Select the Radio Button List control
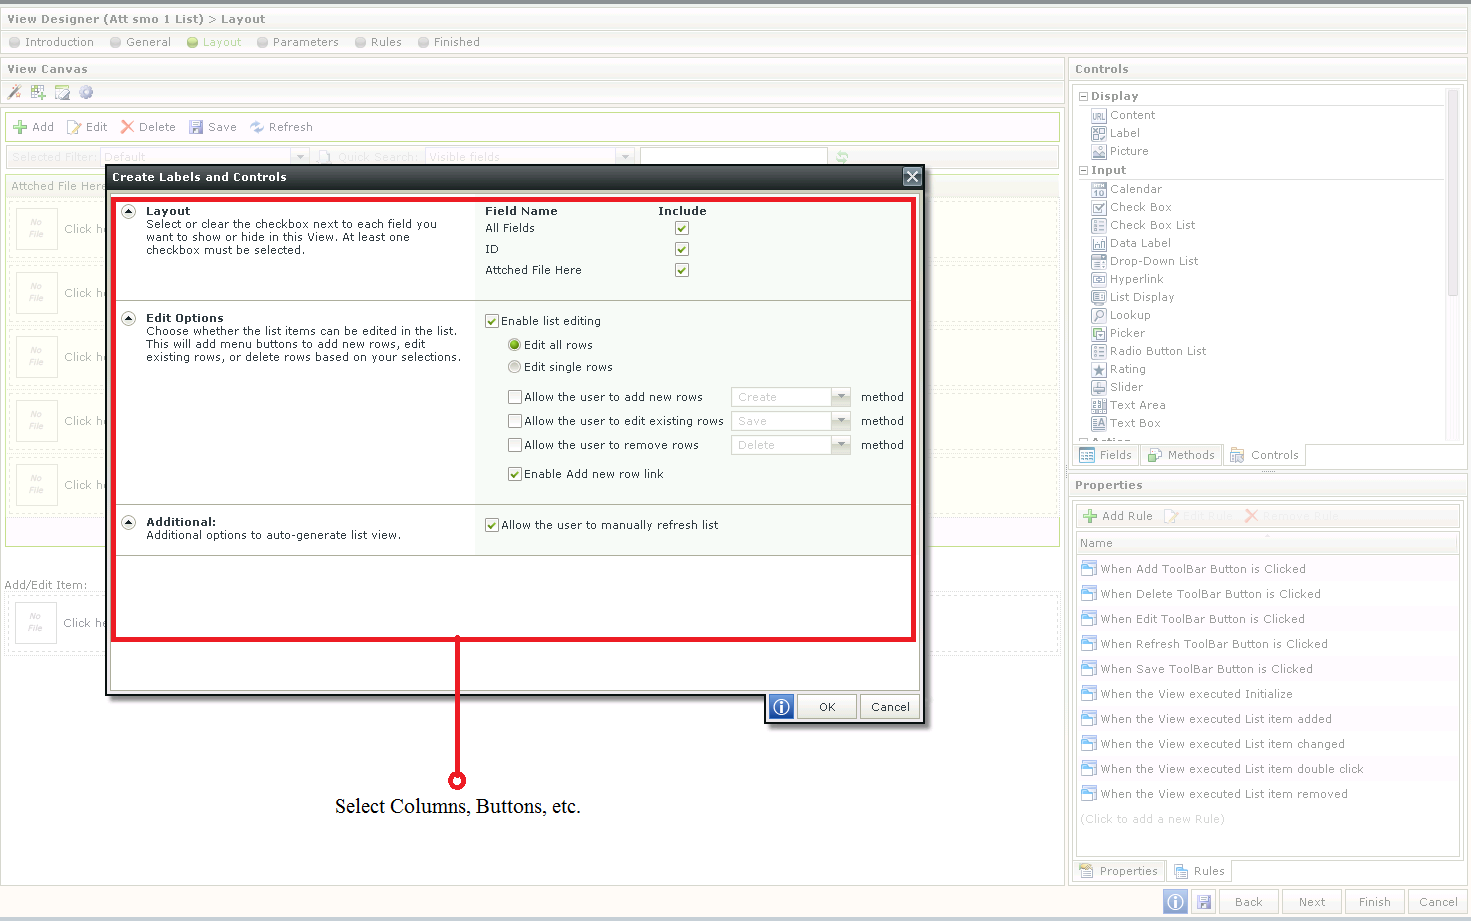Viewport: 1471px width, 921px height. coord(1149,351)
